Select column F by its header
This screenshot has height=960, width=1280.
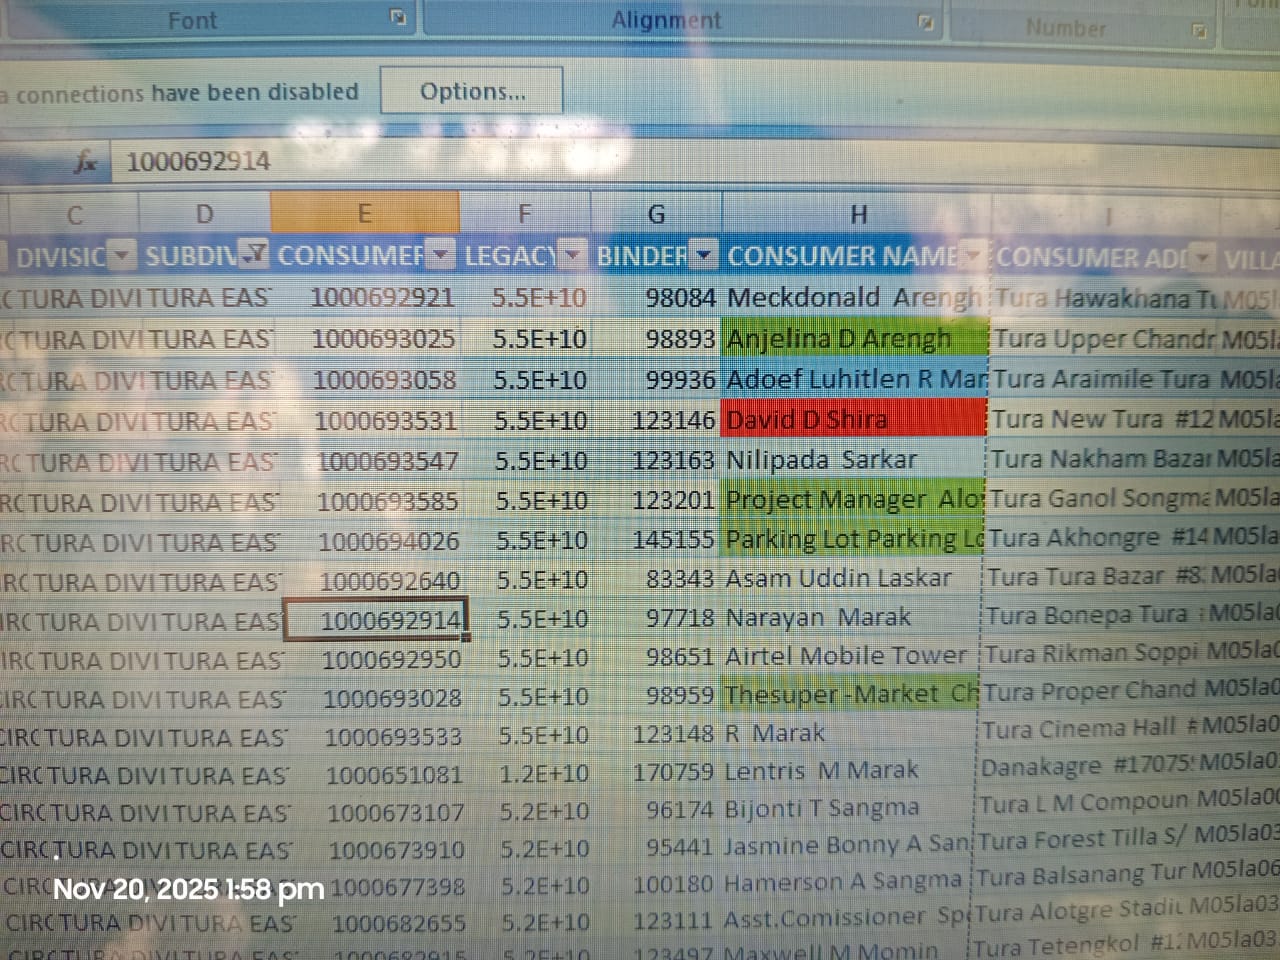click(525, 214)
